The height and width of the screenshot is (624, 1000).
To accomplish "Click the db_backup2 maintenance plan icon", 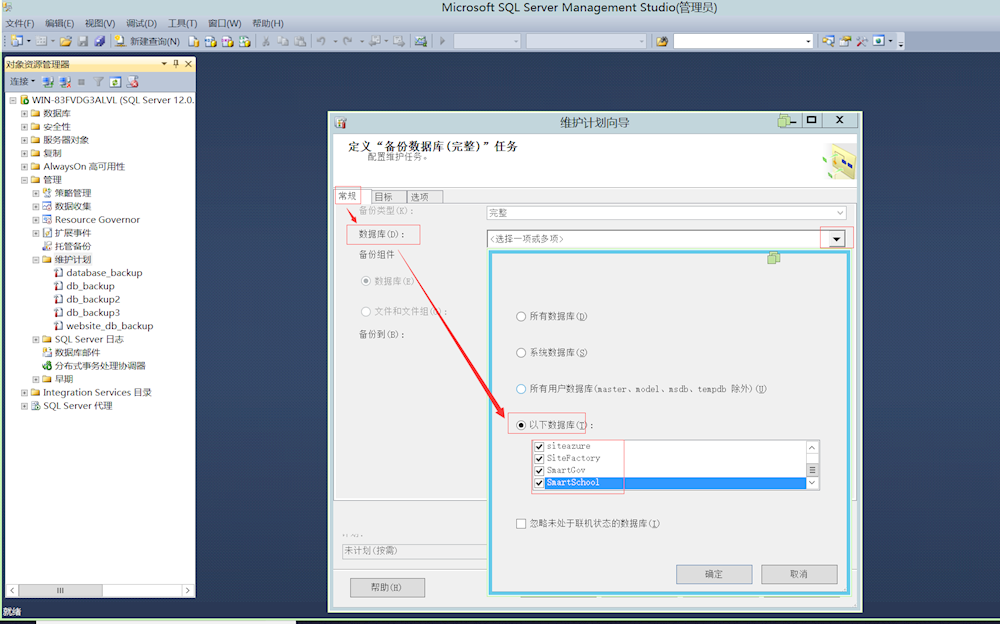I will [58, 299].
